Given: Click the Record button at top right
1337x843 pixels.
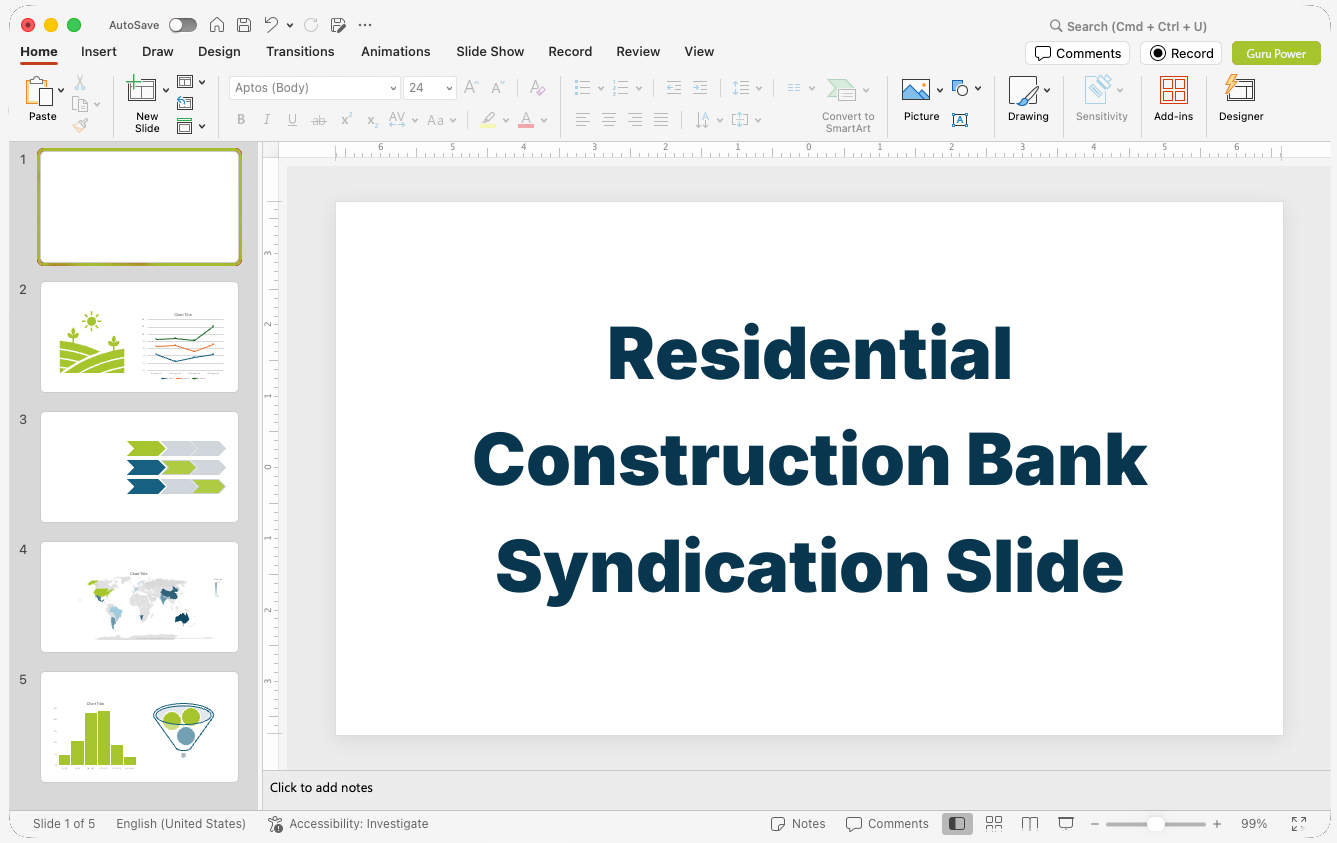Looking at the screenshot, I should coord(1181,54).
